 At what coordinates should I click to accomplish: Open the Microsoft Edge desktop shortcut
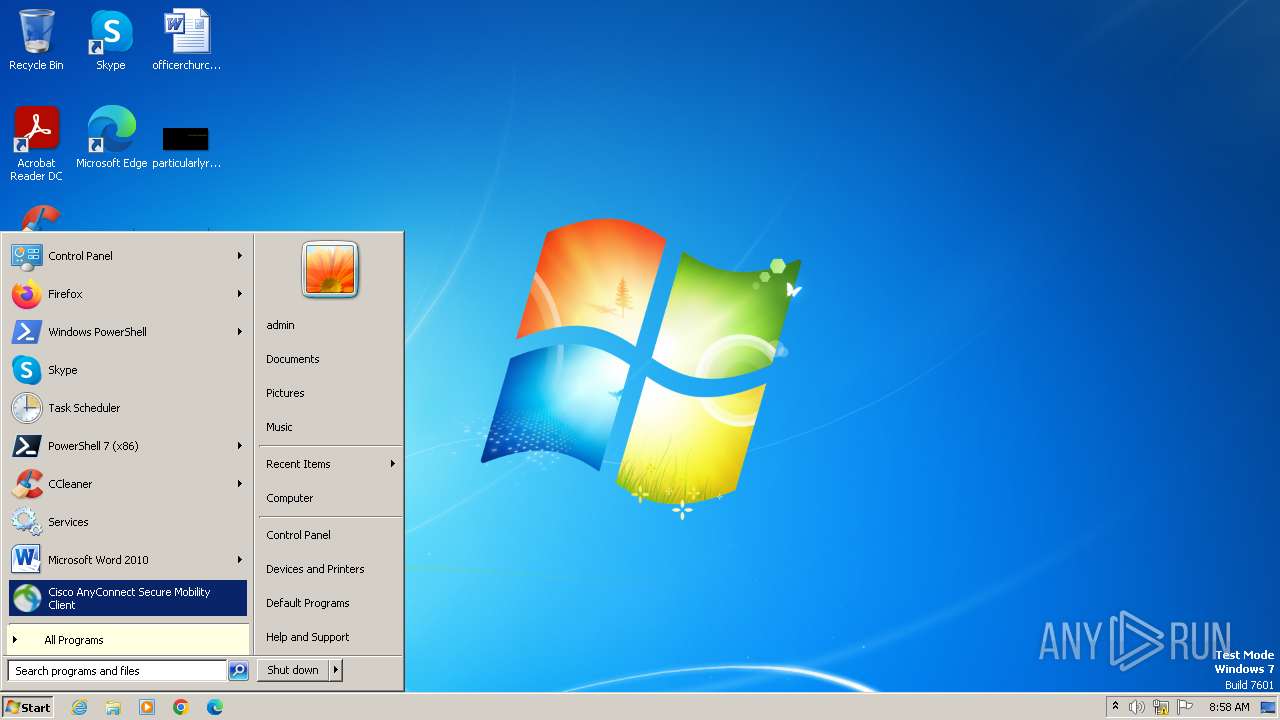pyautogui.click(x=111, y=137)
